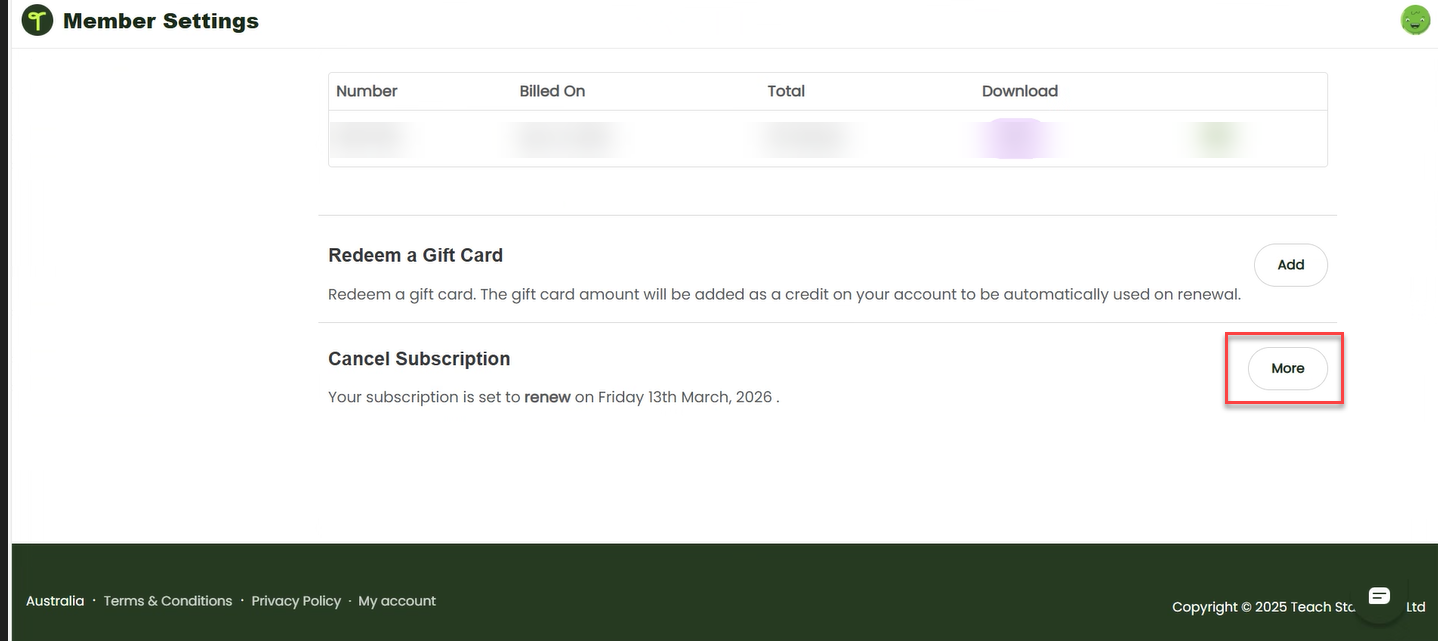This screenshot has height=641, width=1438.
Task: Open the green user avatar menu
Action: (x=1415, y=20)
